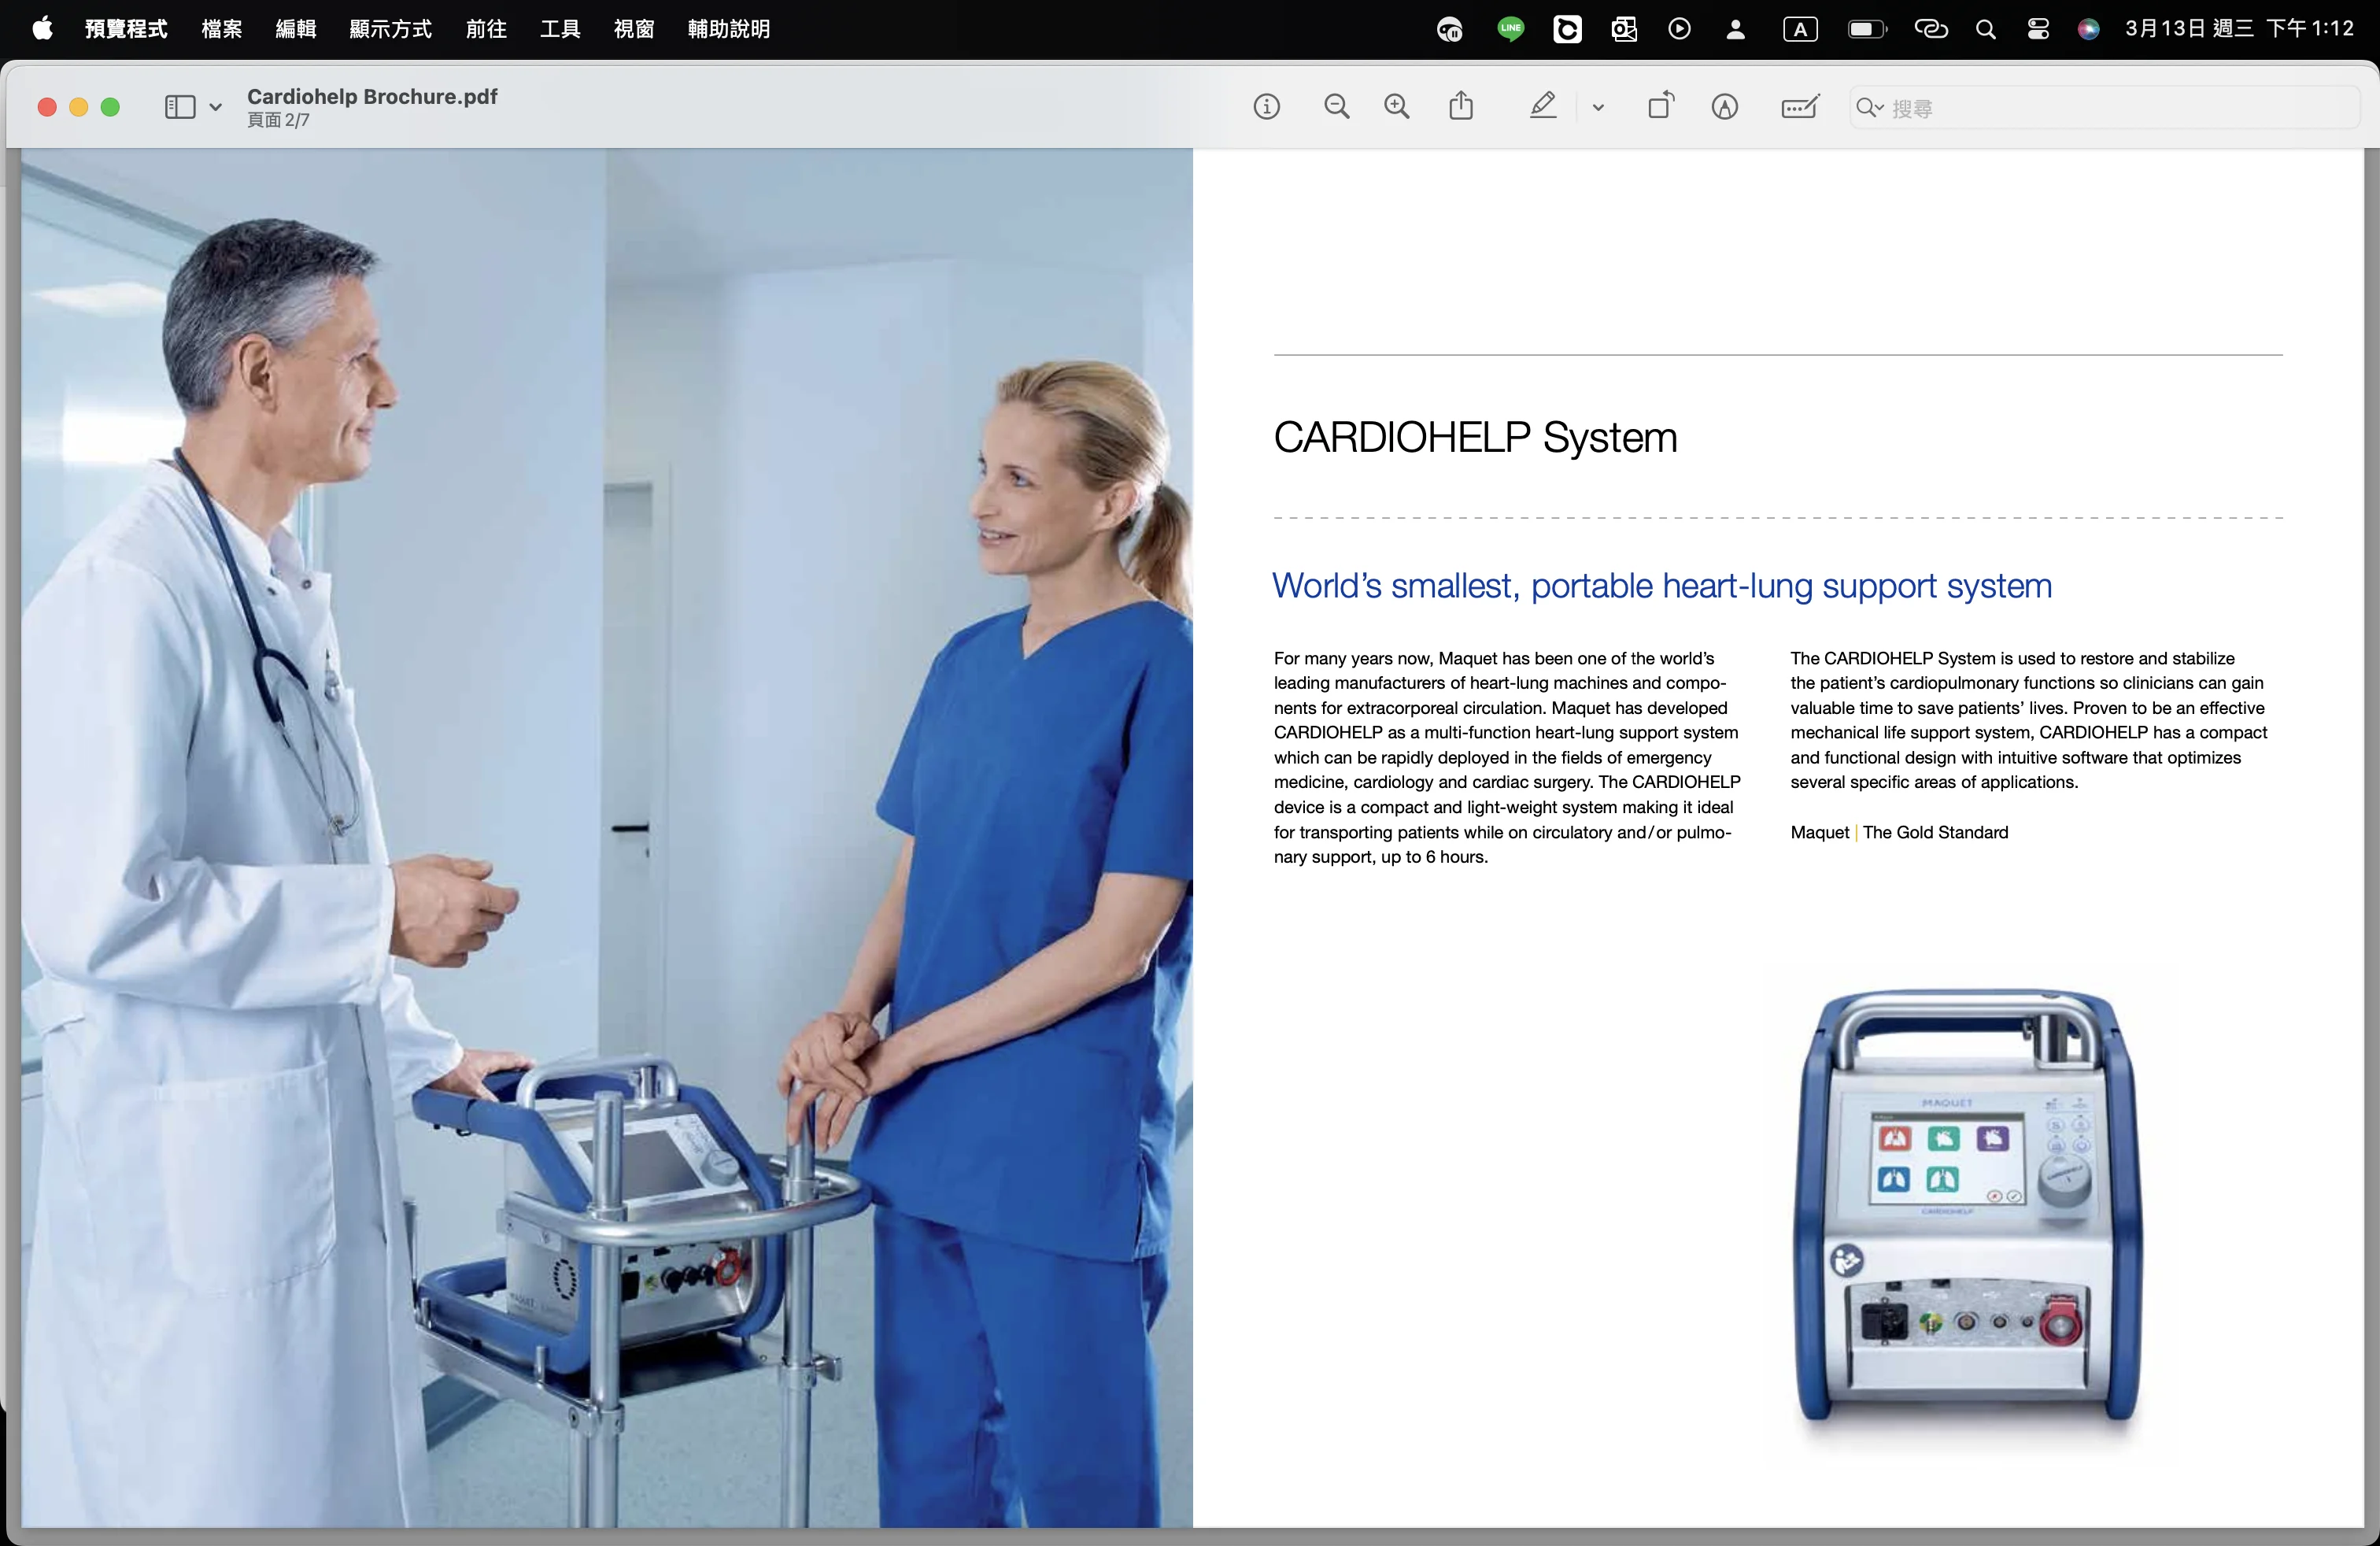Viewport: 2380px width, 1546px height.
Task: Open Control Center in menu bar
Action: (2038, 29)
